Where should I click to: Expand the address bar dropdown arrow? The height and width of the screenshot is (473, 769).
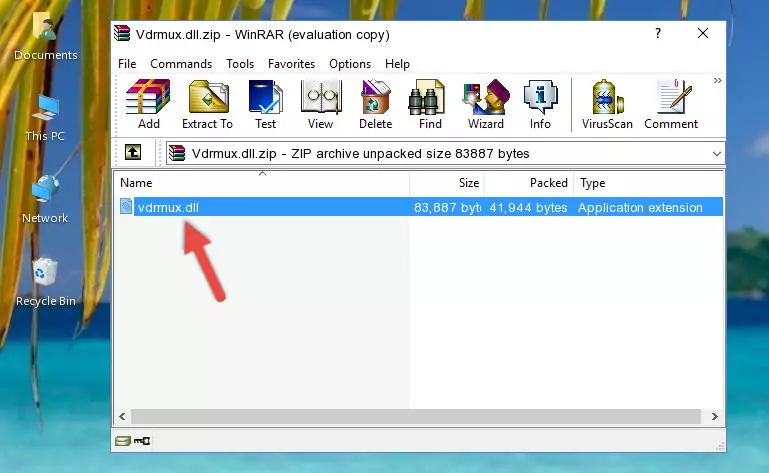click(x=717, y=154)
